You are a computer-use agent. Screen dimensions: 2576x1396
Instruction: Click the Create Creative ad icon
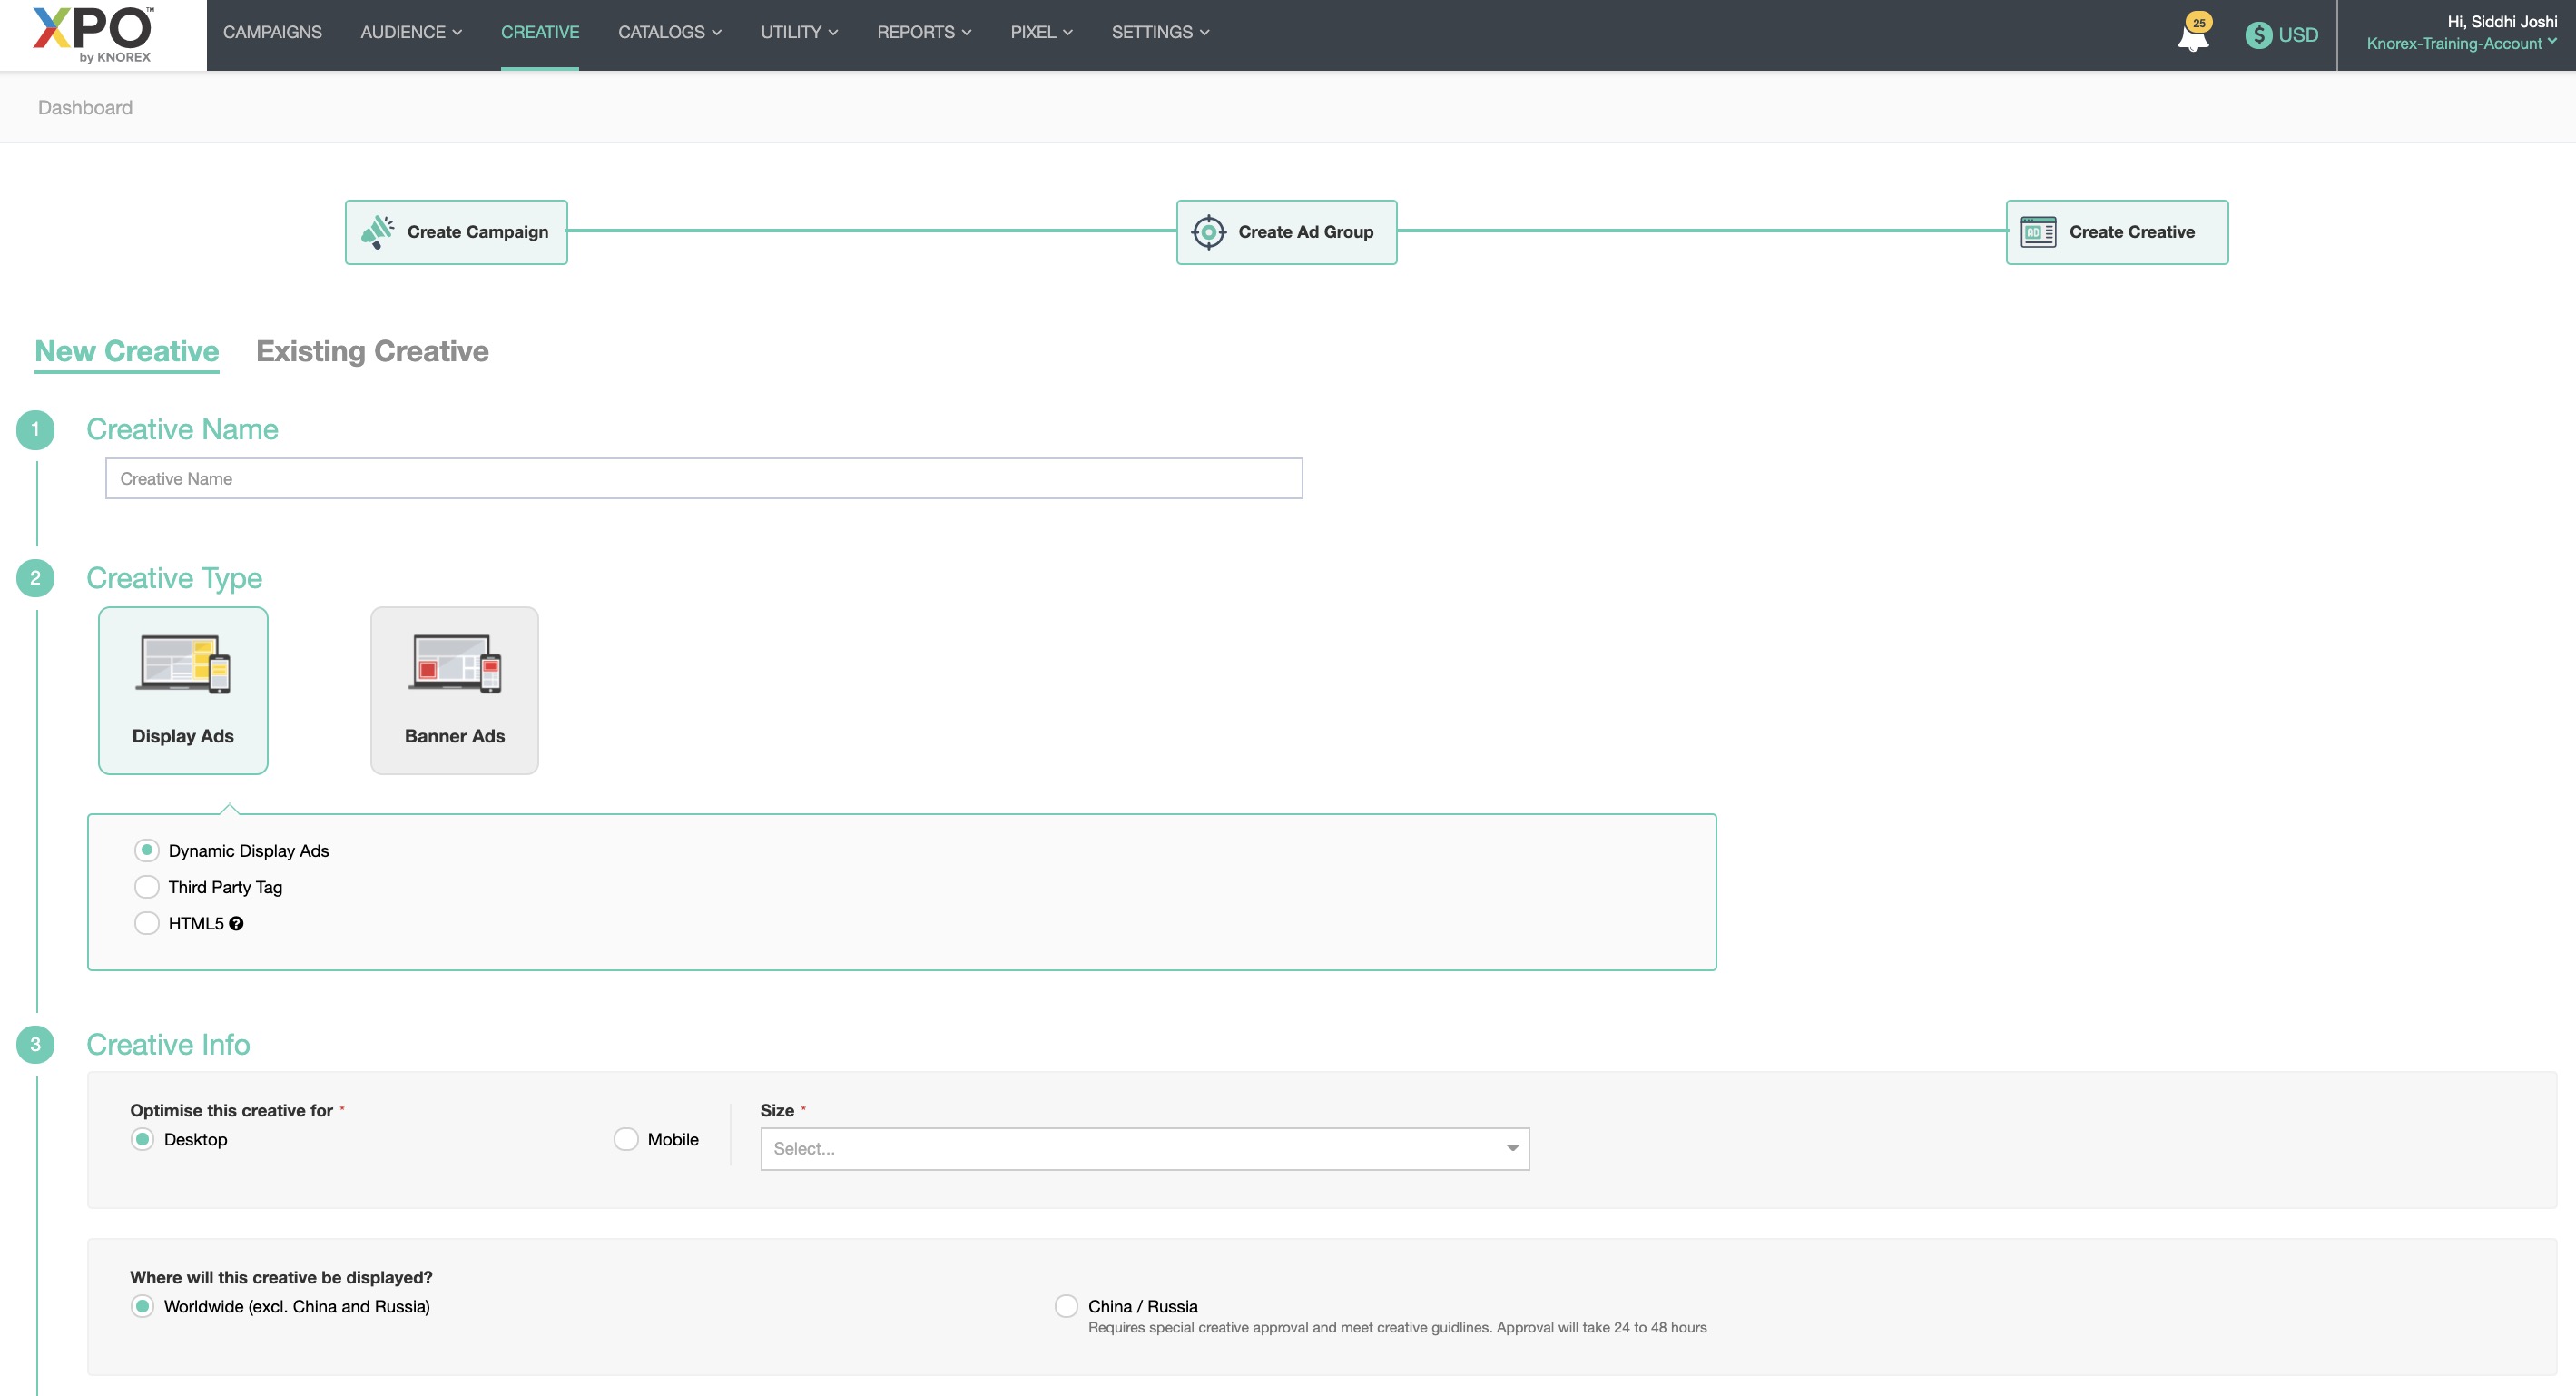pyautogui.click(x=2038, y=232)
